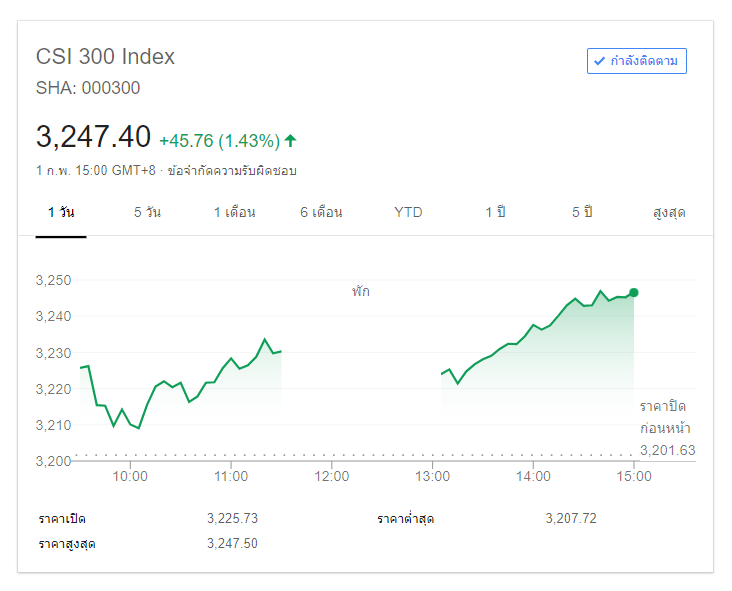Screen dimensions: 732x591
Task: View the 5 ปี range
Action: tap(581, 212)
